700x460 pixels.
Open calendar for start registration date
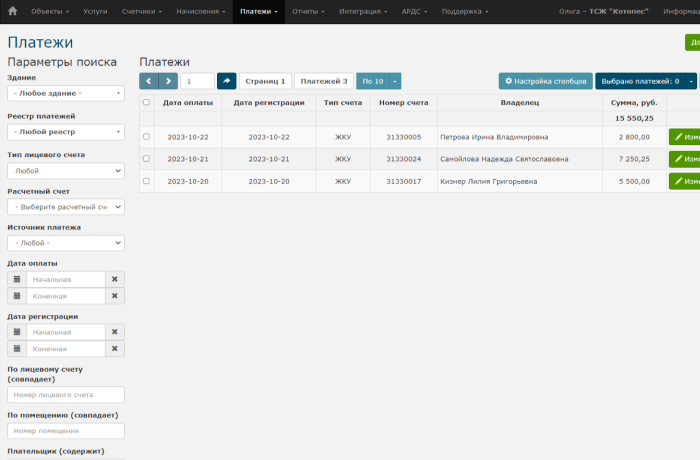(17, 332)
